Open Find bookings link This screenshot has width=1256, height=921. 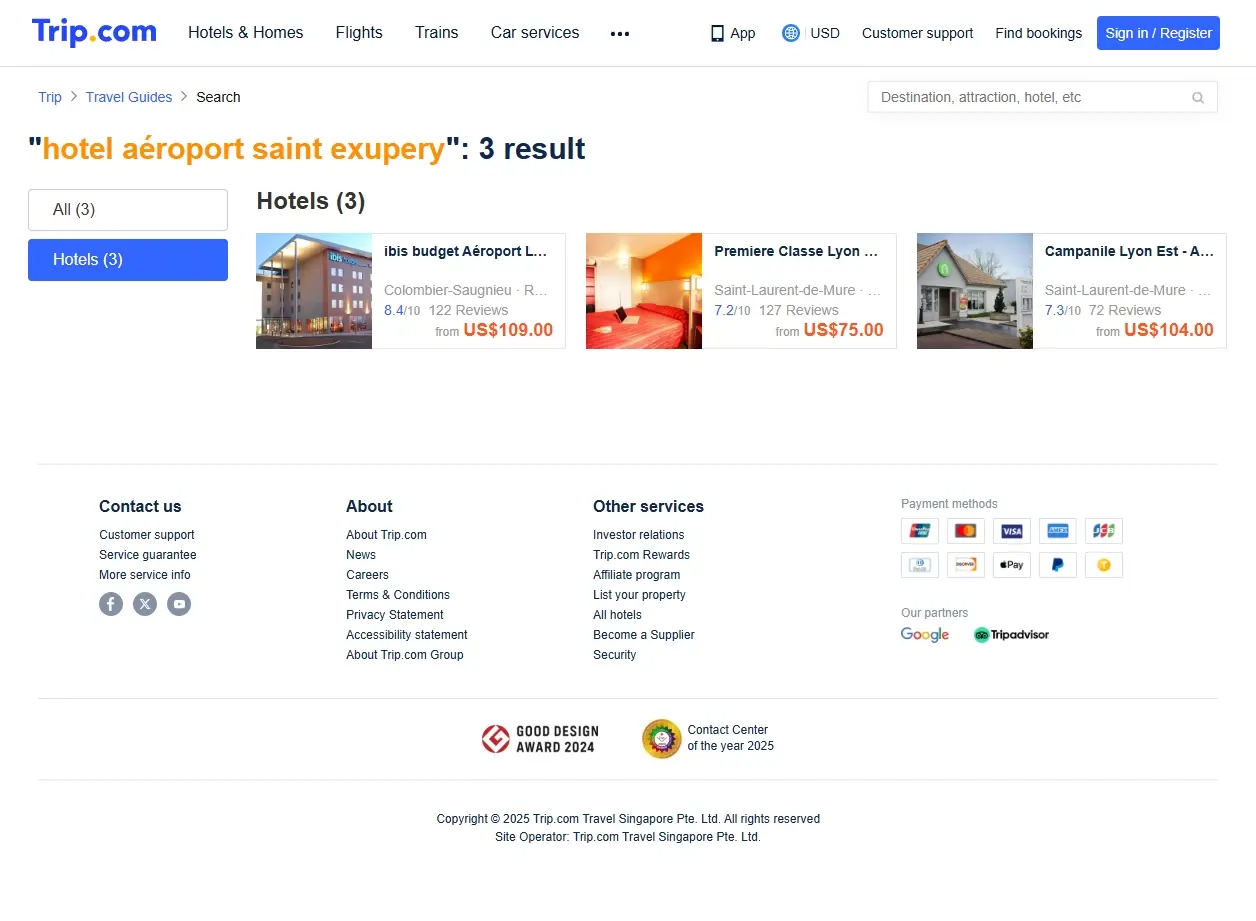pyautogui.click(x=1038, y=33)
